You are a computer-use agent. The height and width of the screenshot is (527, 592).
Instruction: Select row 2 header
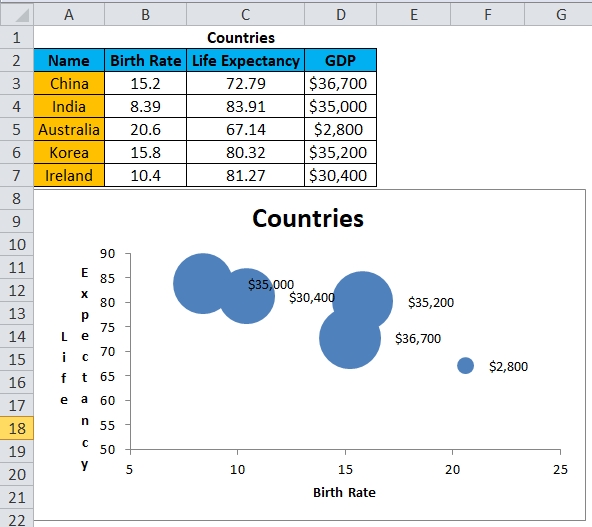[17, 60]
